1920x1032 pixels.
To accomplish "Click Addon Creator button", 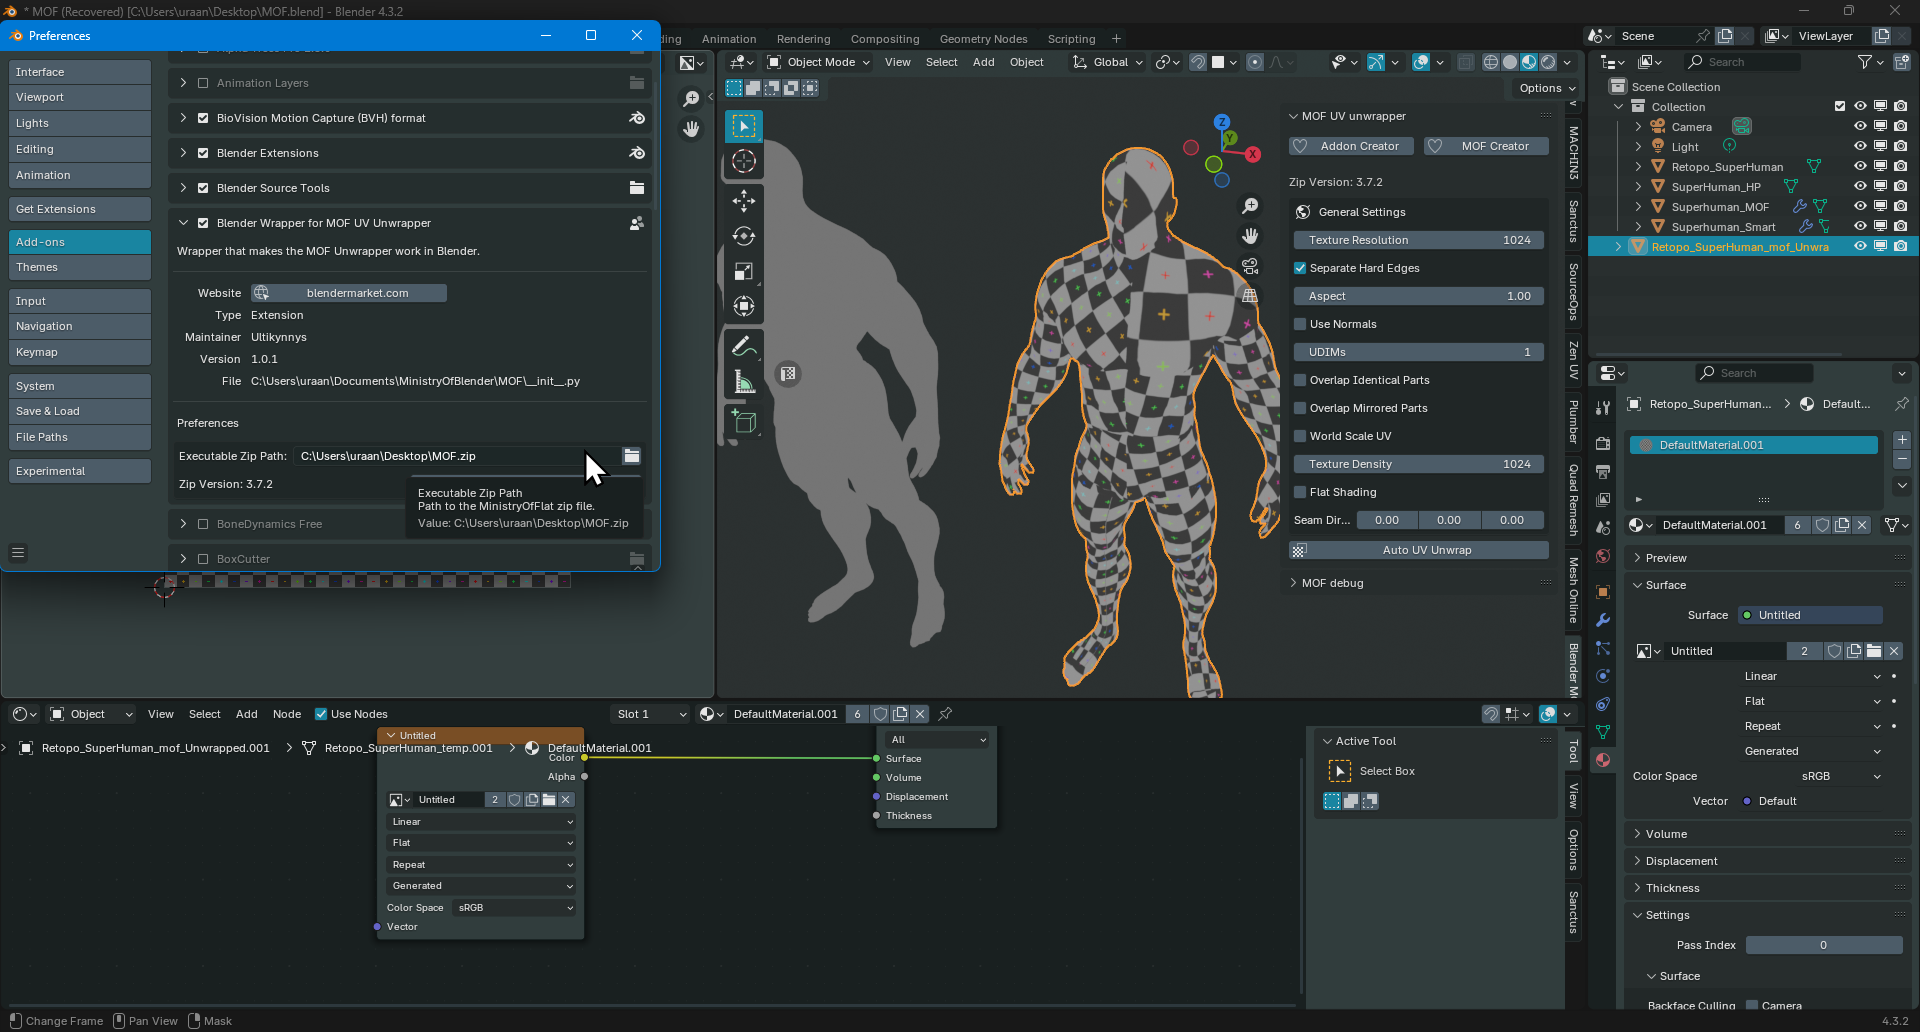I will (x=1351, y=146).
